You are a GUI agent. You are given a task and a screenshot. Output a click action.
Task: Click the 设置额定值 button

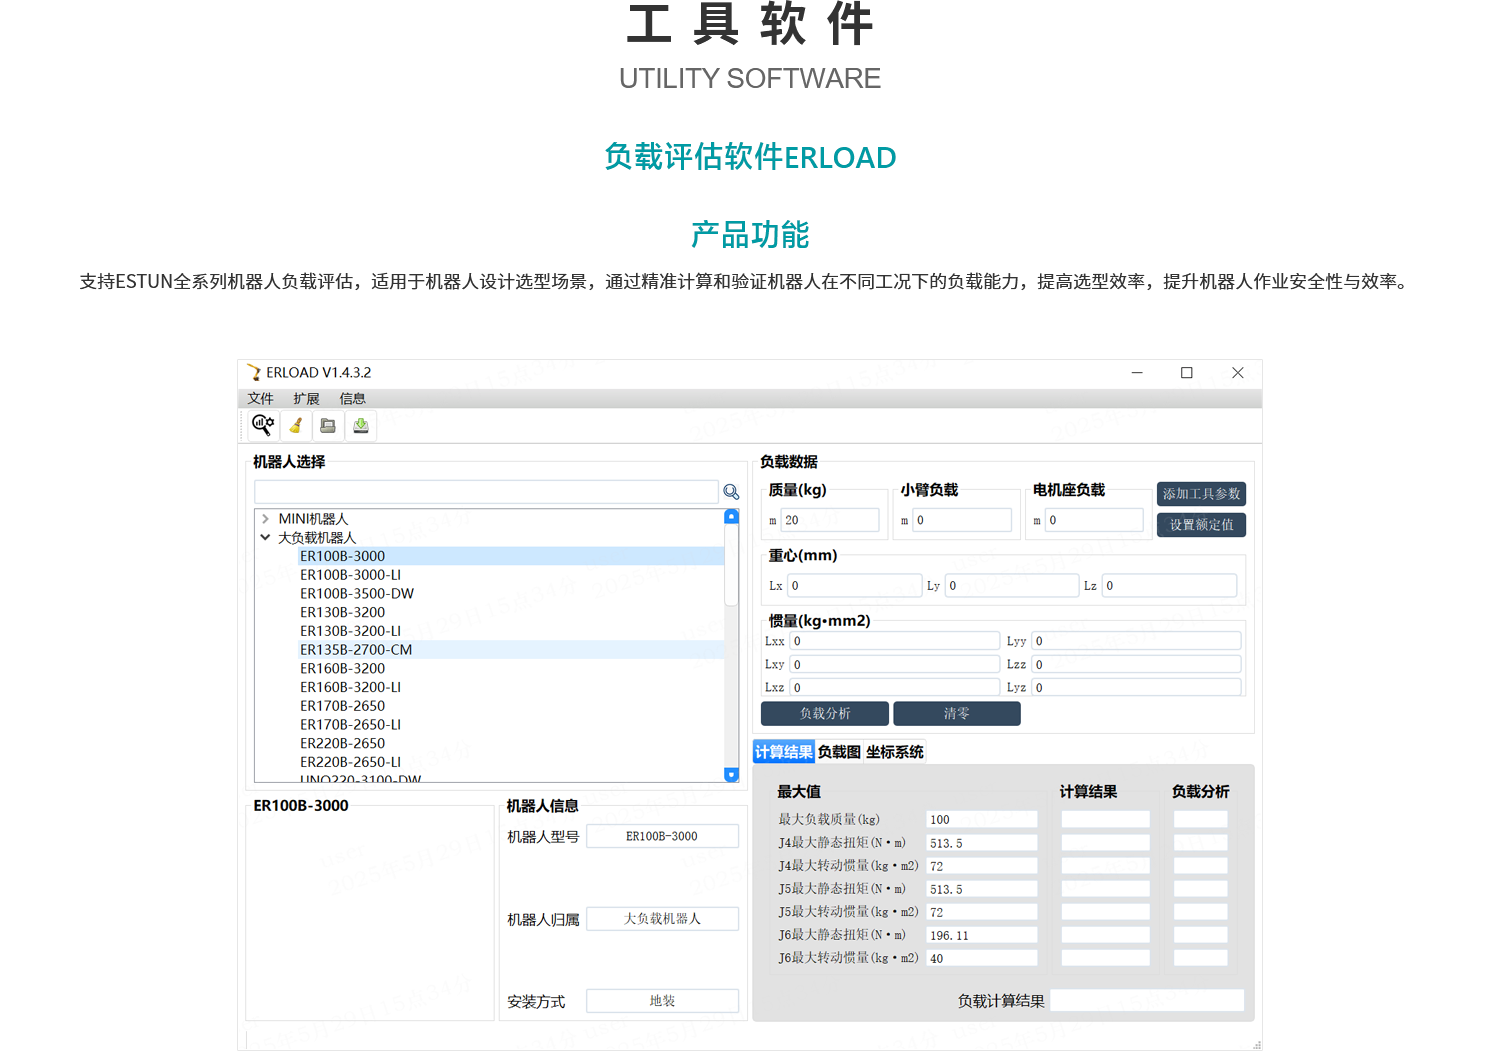click(x=1201, y=524)
